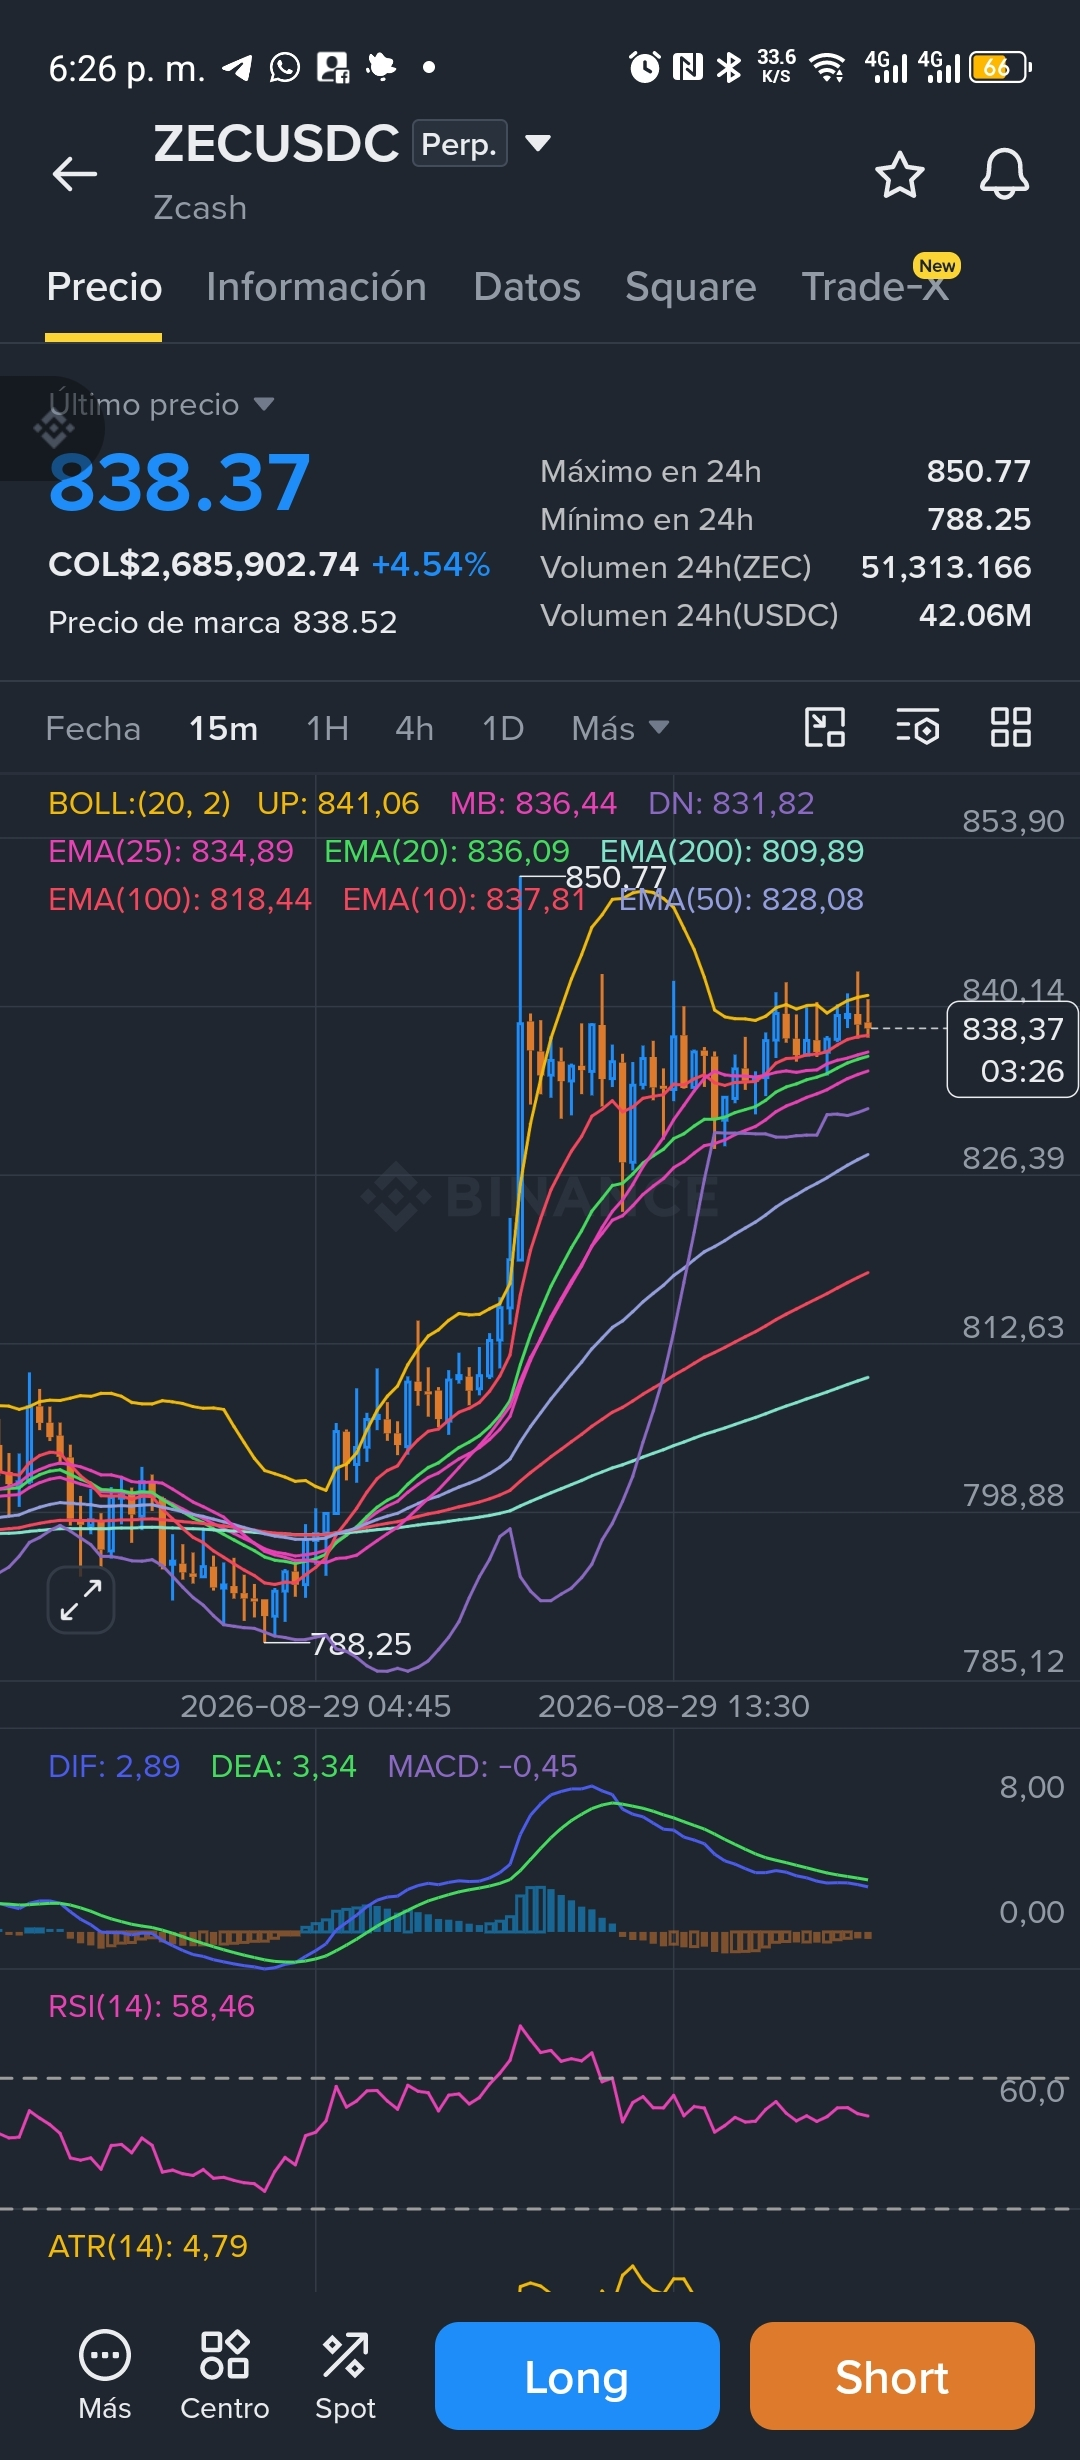
Task: Open price alert bell icon
Action: (1004, 174)
